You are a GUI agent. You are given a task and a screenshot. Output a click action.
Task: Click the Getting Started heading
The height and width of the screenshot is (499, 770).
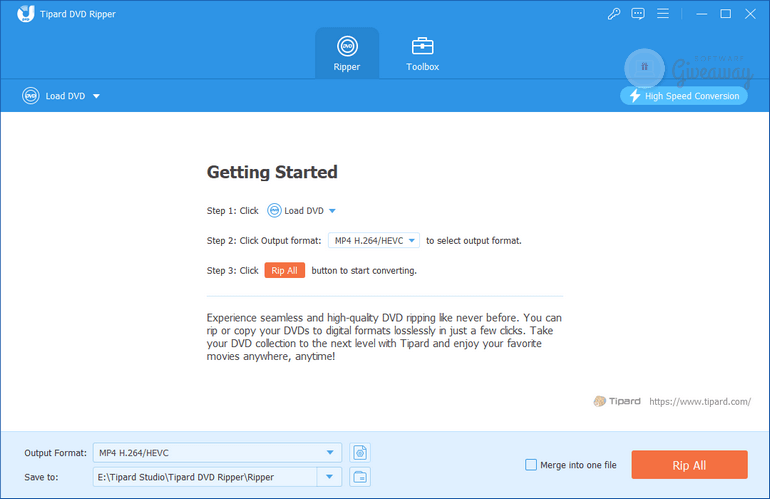click(272, 172)
